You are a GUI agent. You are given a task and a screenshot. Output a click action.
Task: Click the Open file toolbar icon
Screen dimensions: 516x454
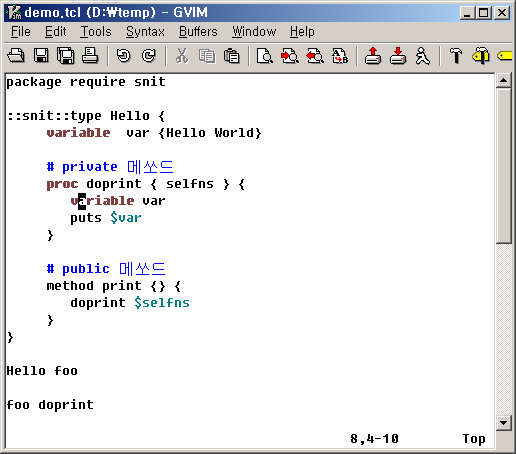point(16,55)
